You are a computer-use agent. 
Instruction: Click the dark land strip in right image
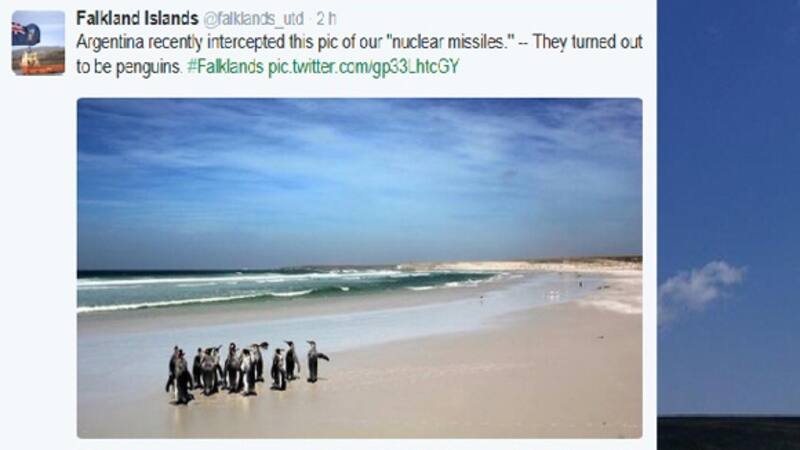(729, 433)
